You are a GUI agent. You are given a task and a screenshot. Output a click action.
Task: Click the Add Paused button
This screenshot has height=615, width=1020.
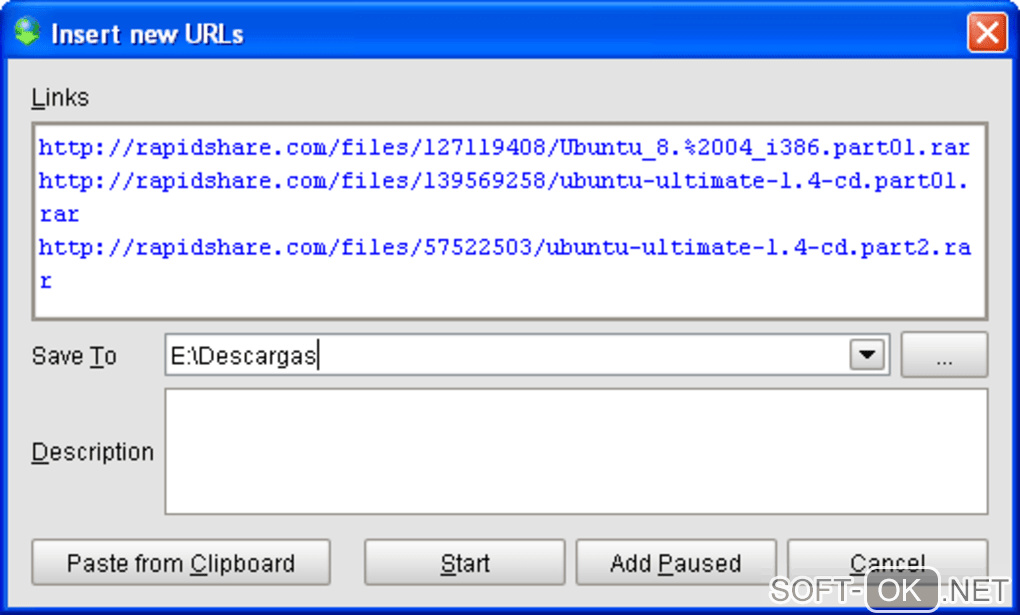click(x=675, y=563)
